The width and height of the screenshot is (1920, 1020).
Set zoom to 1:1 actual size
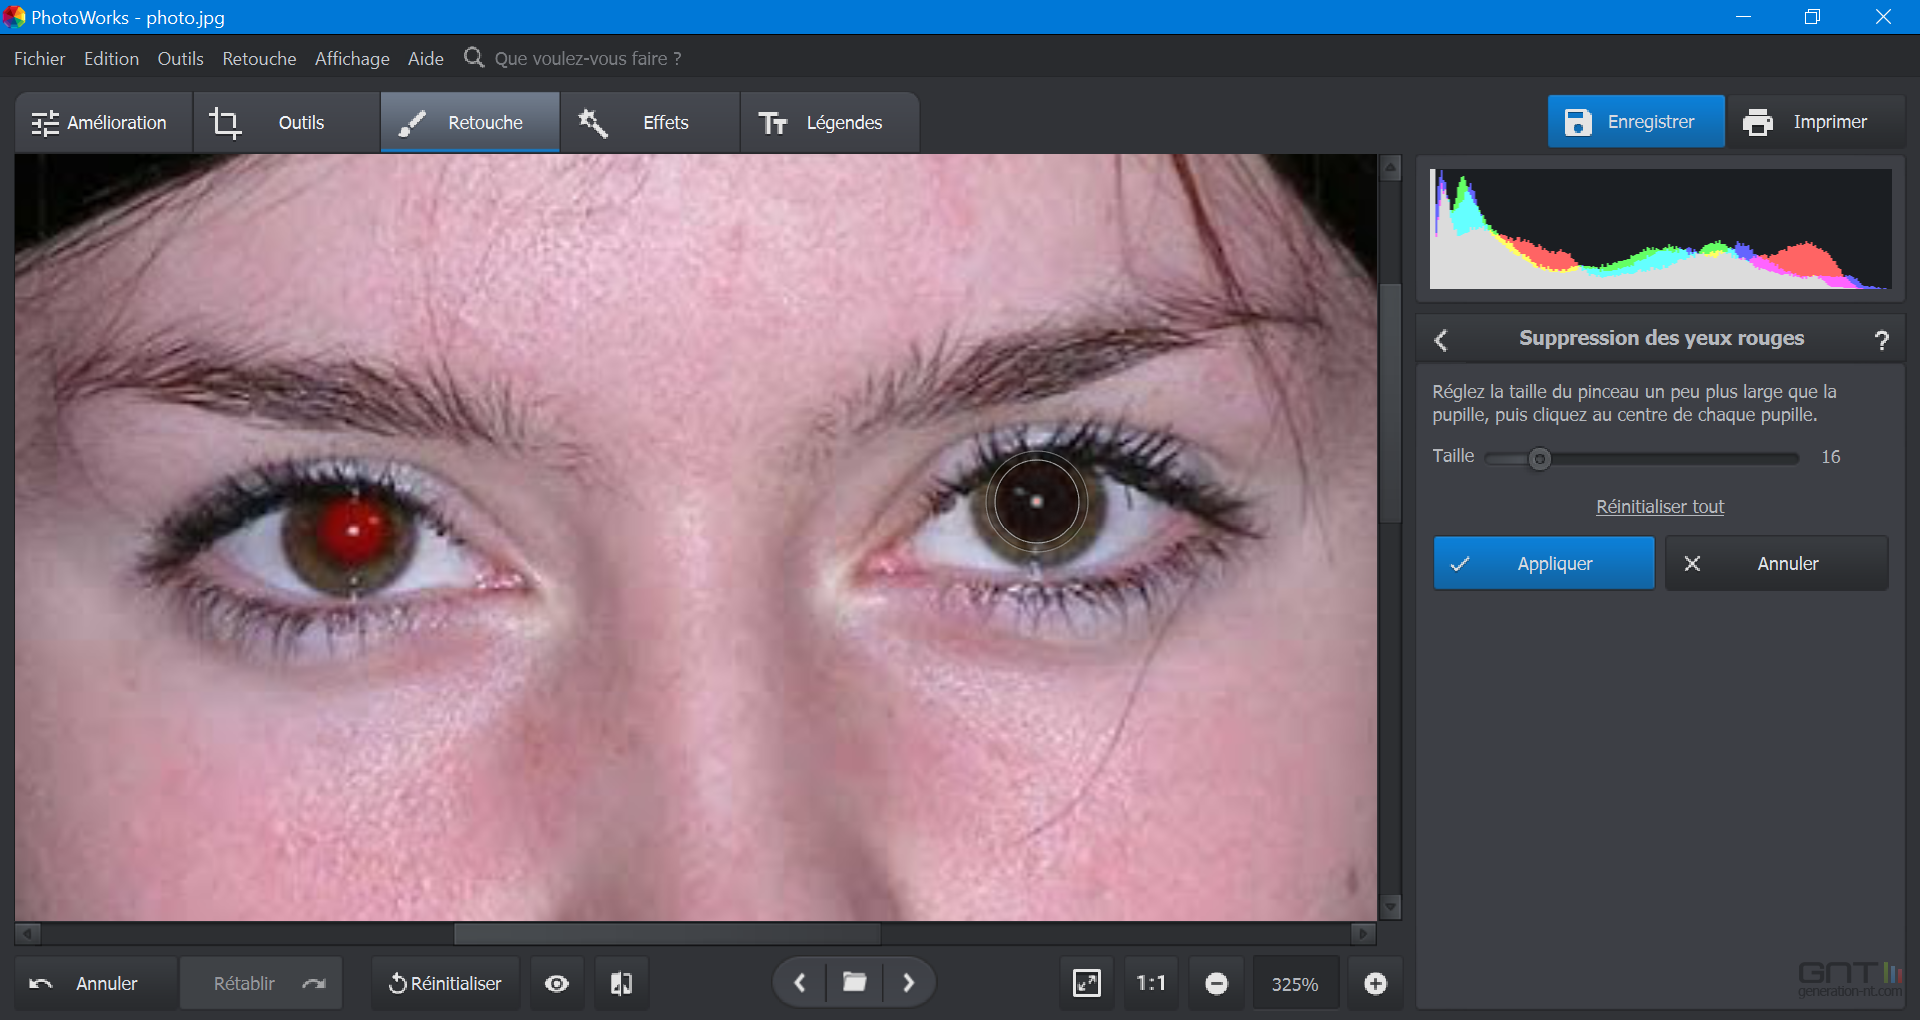[1151, 983]
